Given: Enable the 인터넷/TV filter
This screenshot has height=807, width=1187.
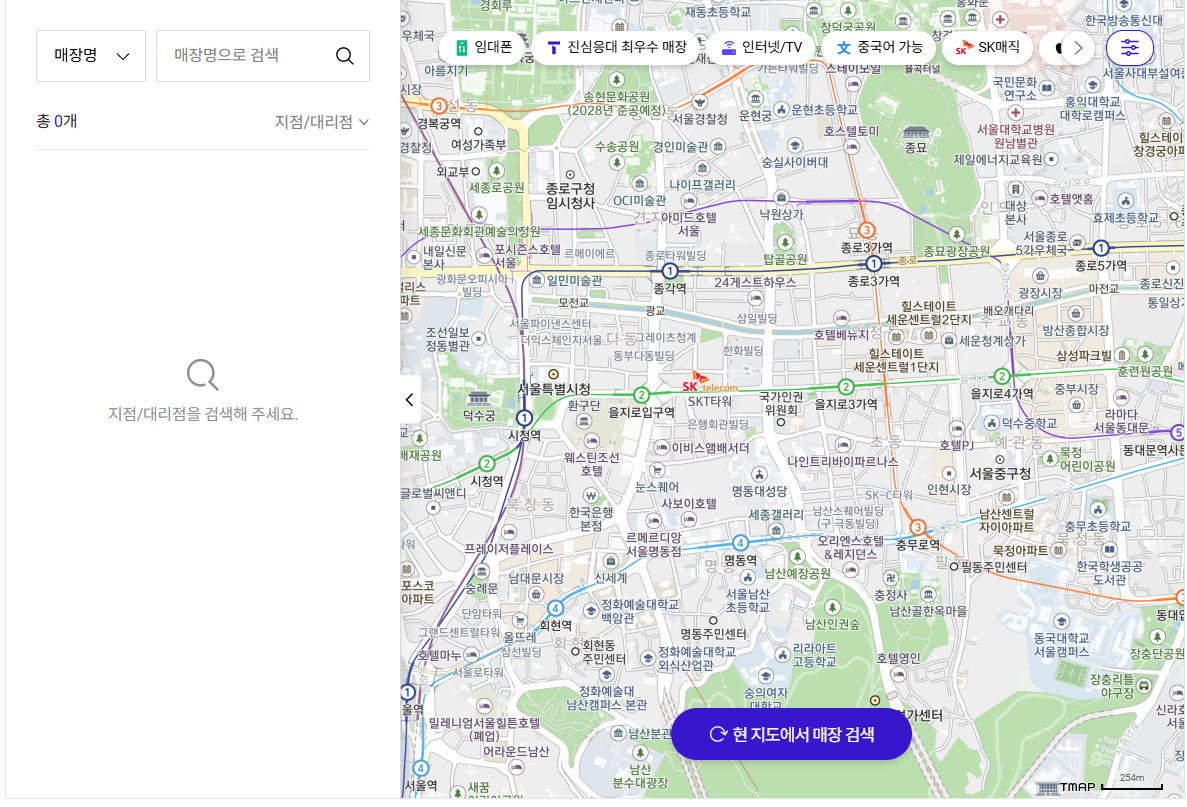Looking at the screenshot, I should (770, 47).
